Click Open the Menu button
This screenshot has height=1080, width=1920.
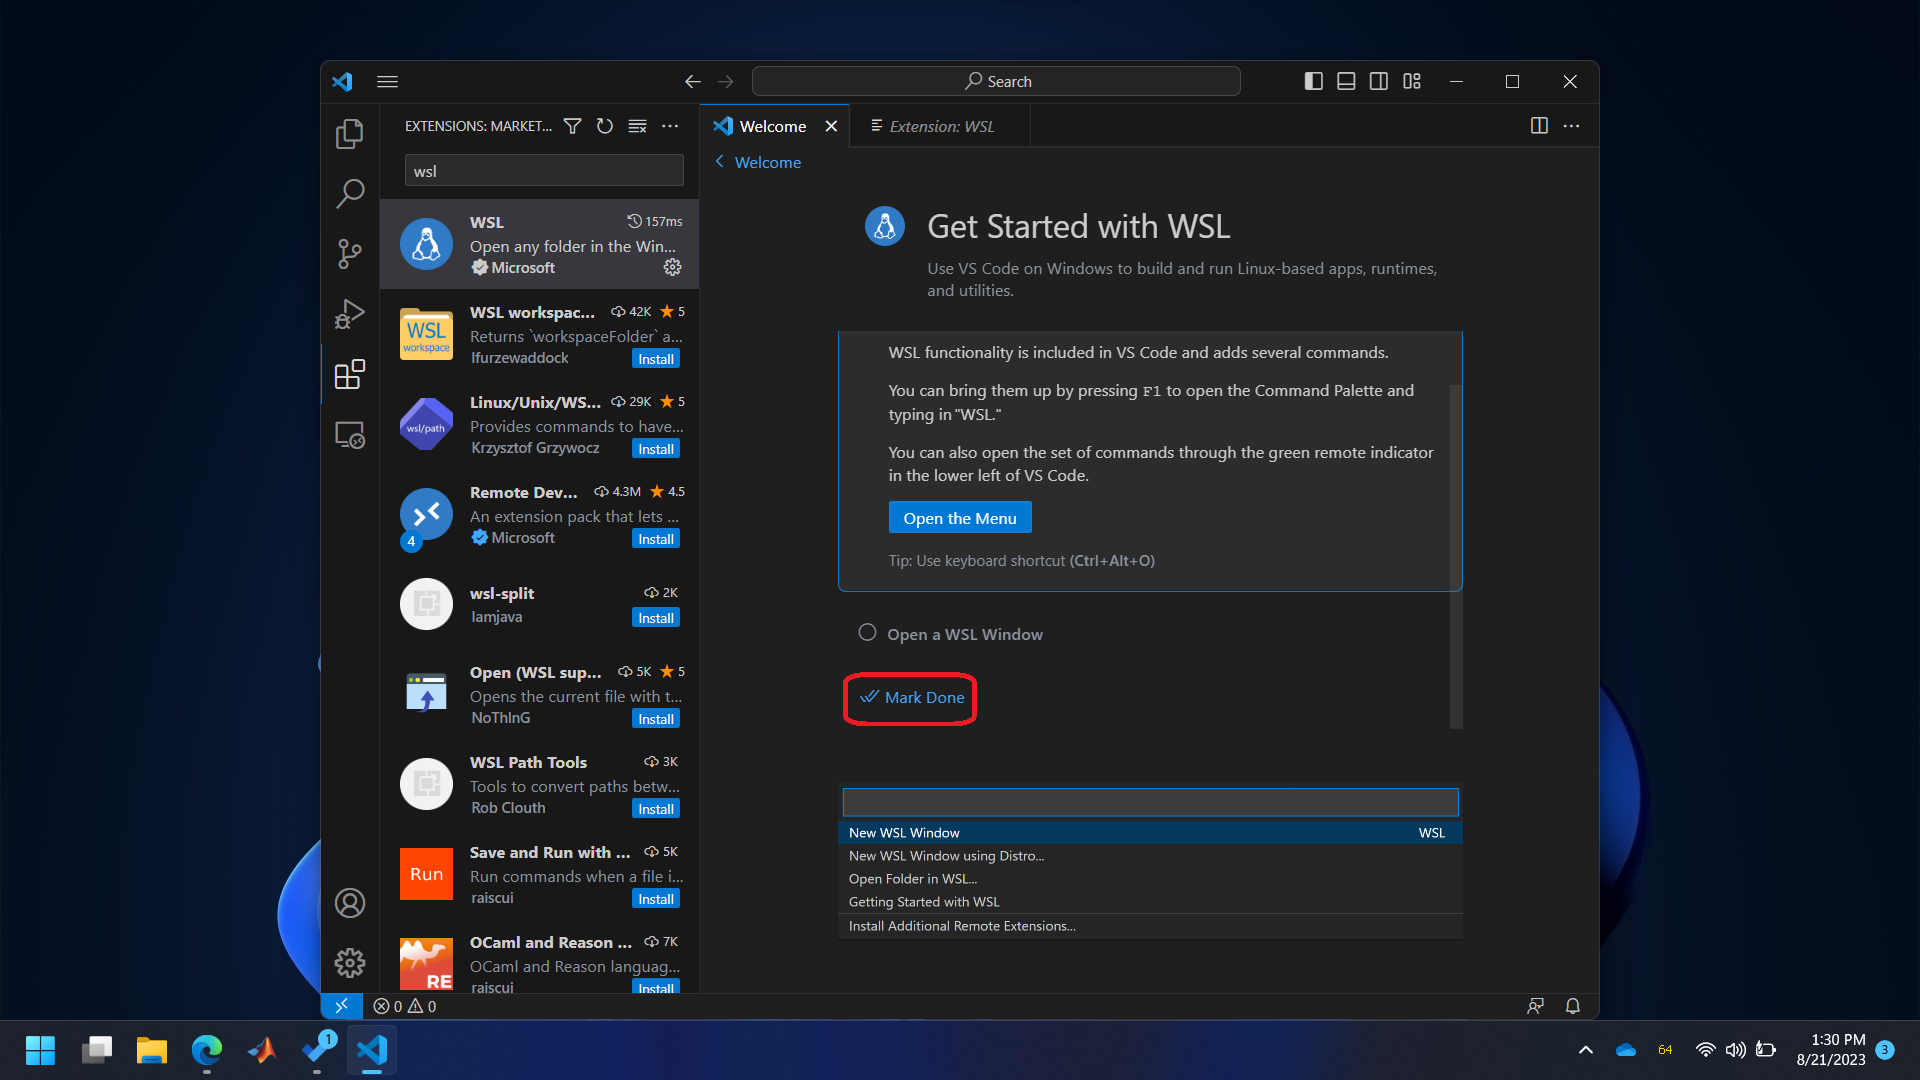click(959, 518)
